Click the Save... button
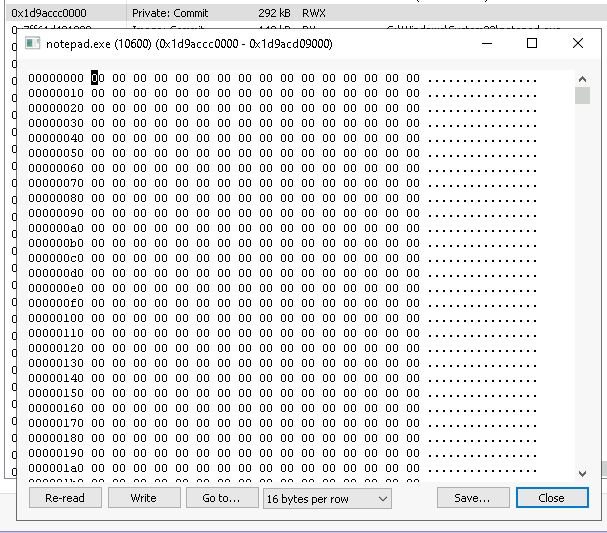607x533 pixels. coord(472,498)
